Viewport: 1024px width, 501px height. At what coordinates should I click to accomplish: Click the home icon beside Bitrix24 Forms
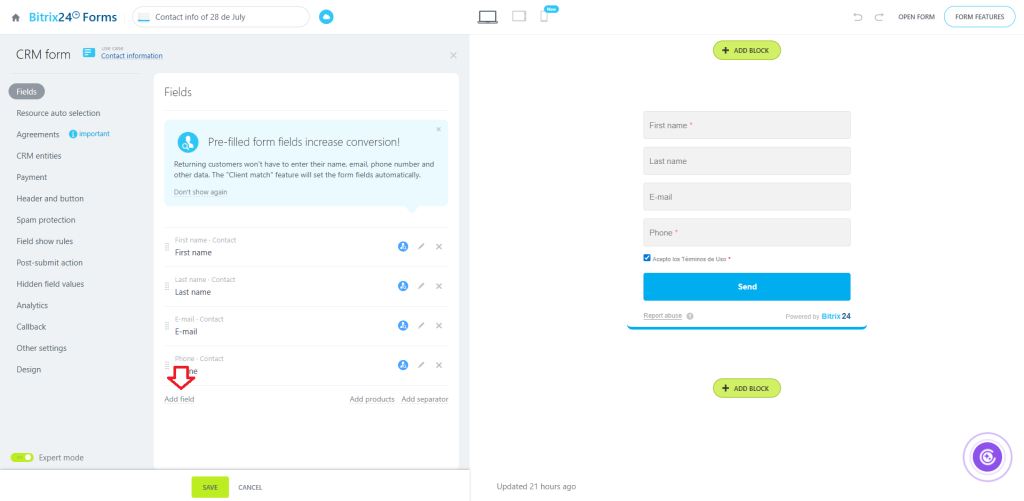(x=15, y=17)
